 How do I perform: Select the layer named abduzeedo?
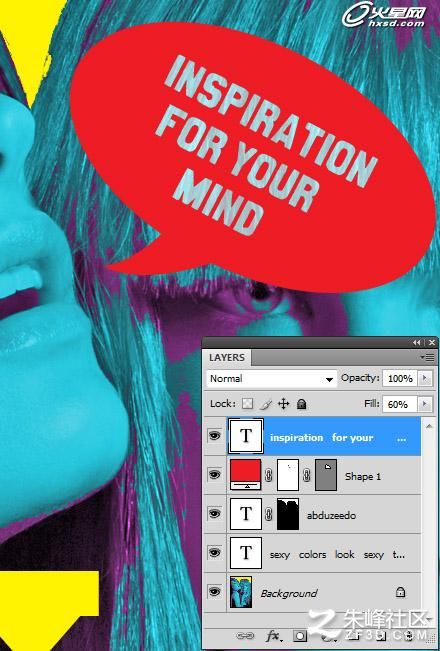331,516
